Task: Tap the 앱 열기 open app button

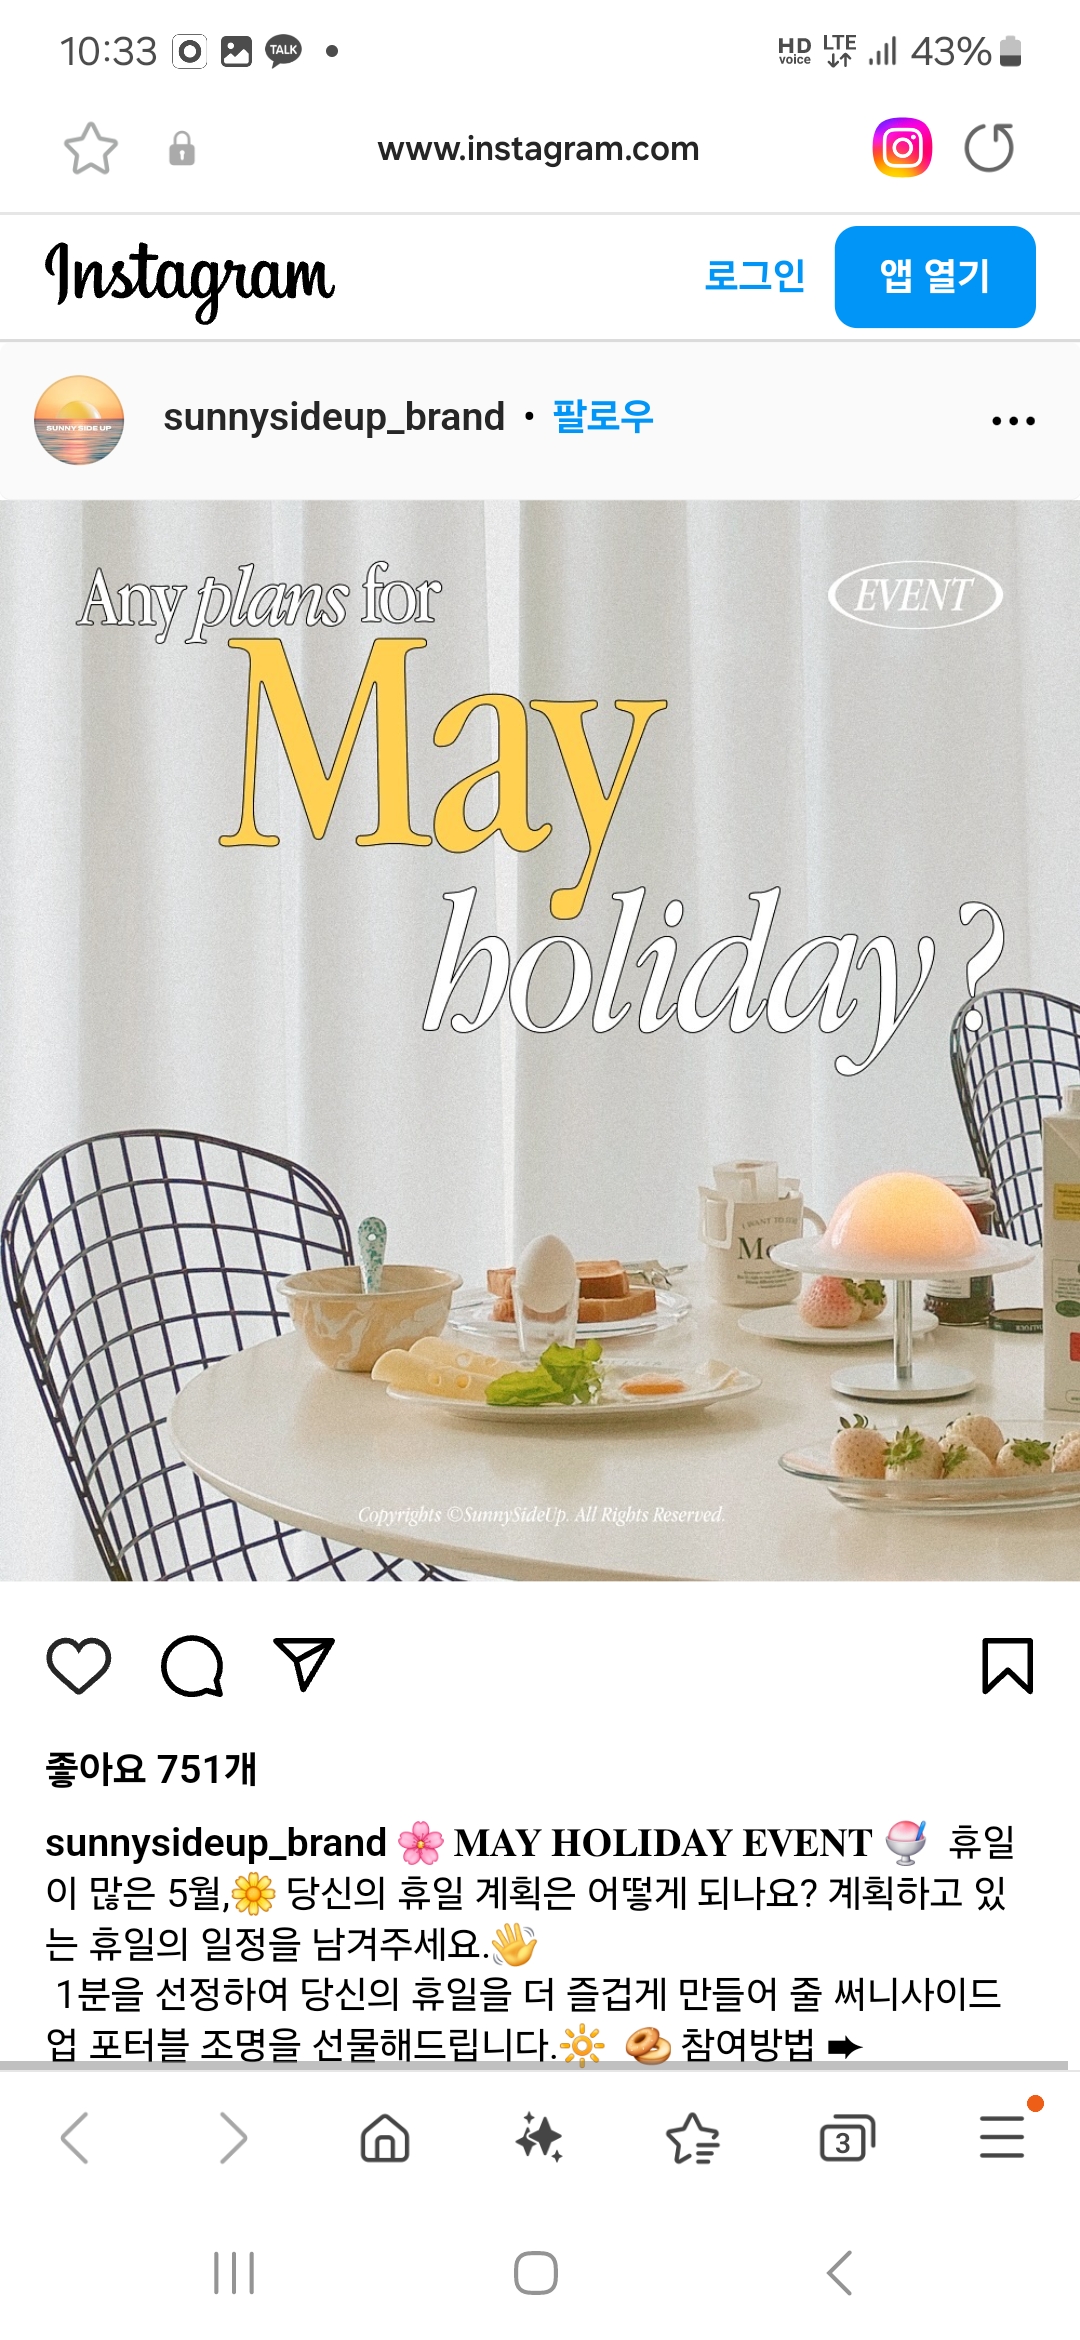Action: click(x=935, y=277)
